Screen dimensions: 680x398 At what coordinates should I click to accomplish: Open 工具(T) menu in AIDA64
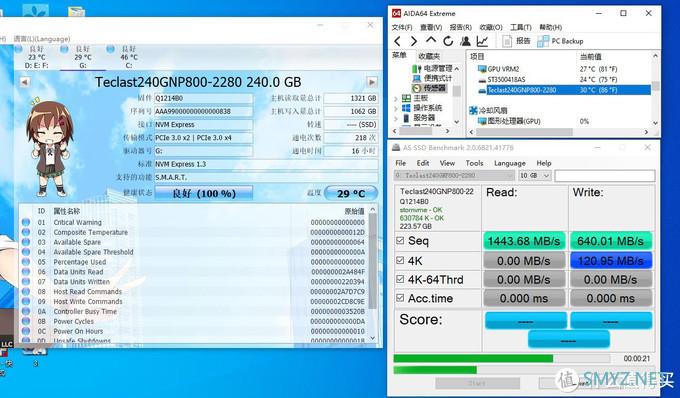click(520, 27)
